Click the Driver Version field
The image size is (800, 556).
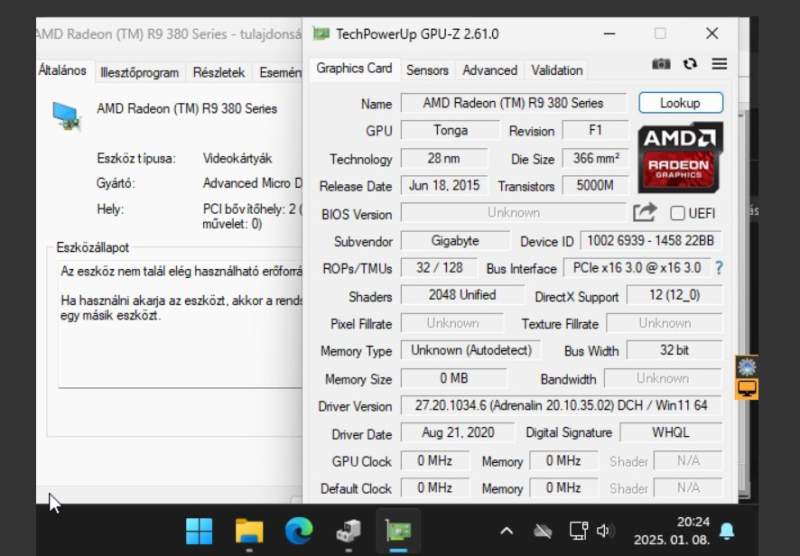click(x=561, y=406)
